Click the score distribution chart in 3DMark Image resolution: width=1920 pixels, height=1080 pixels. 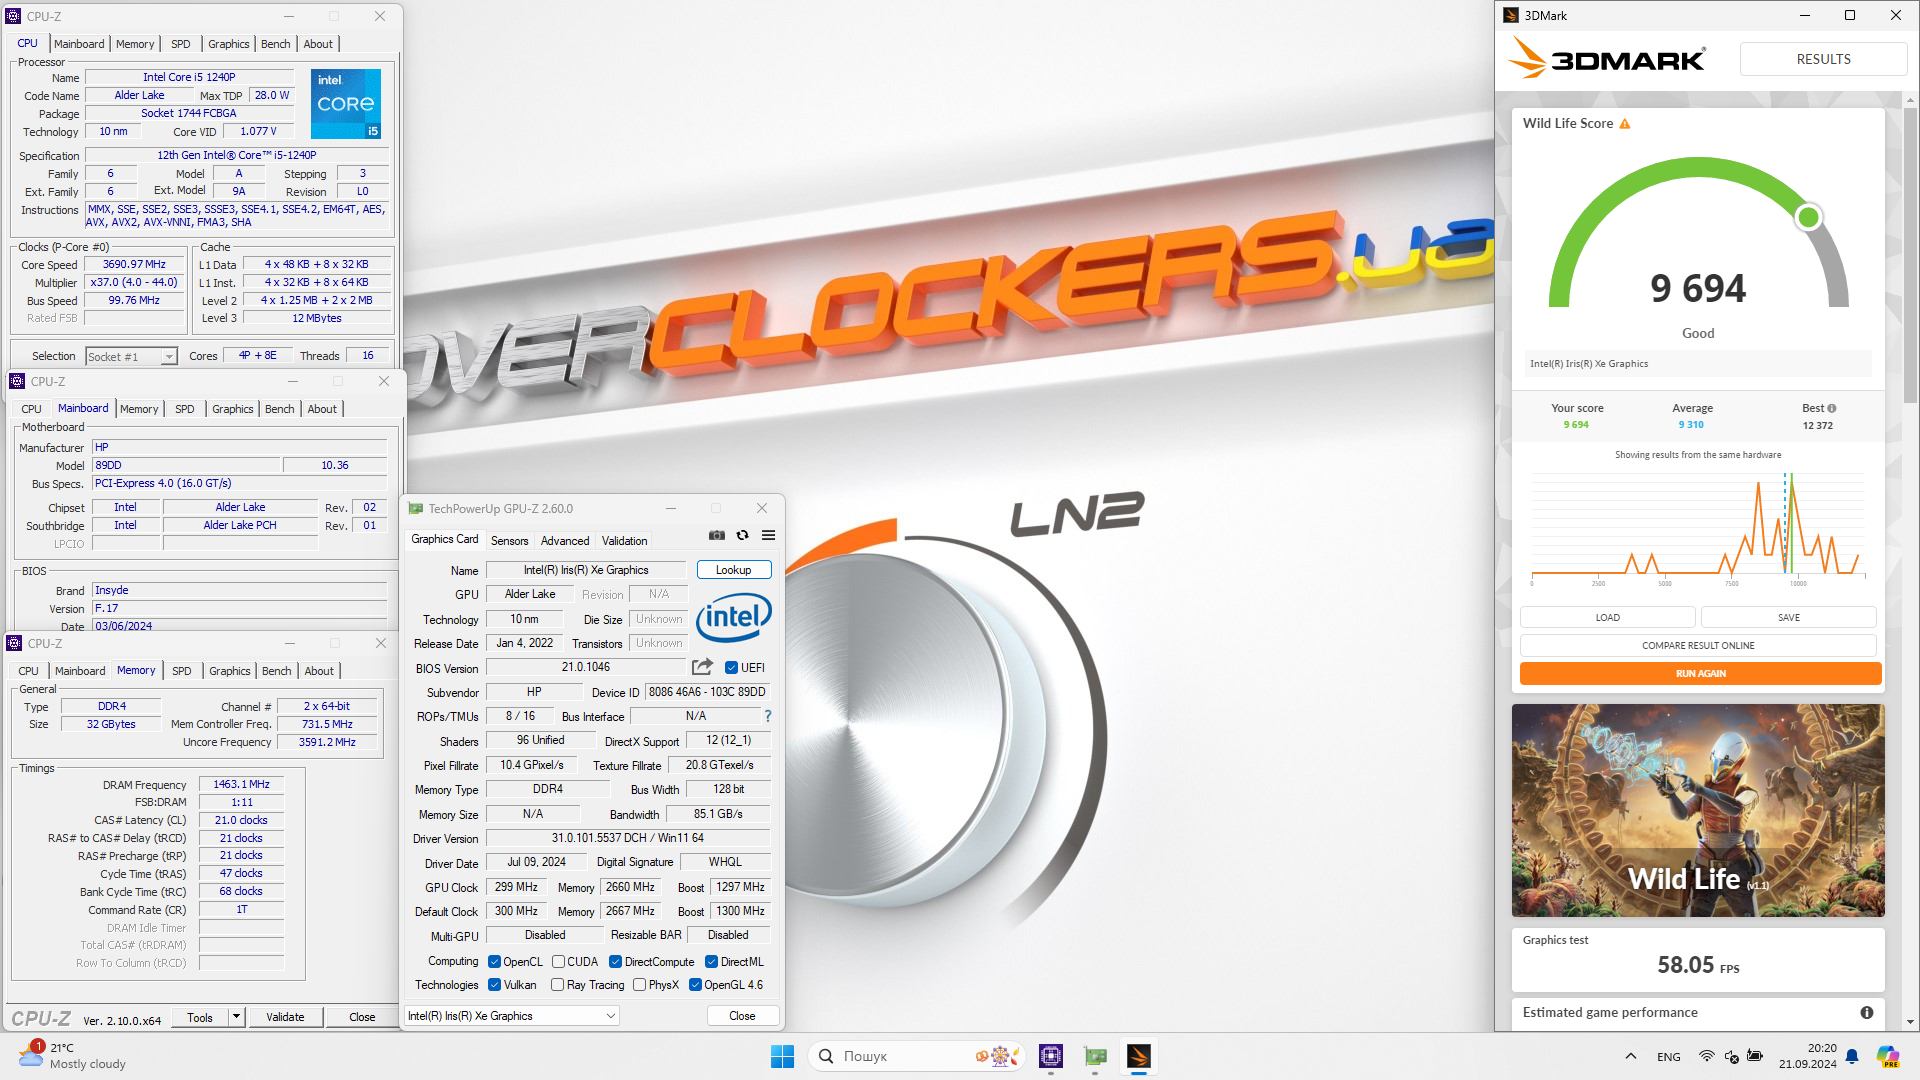[x=1698, y=527]
